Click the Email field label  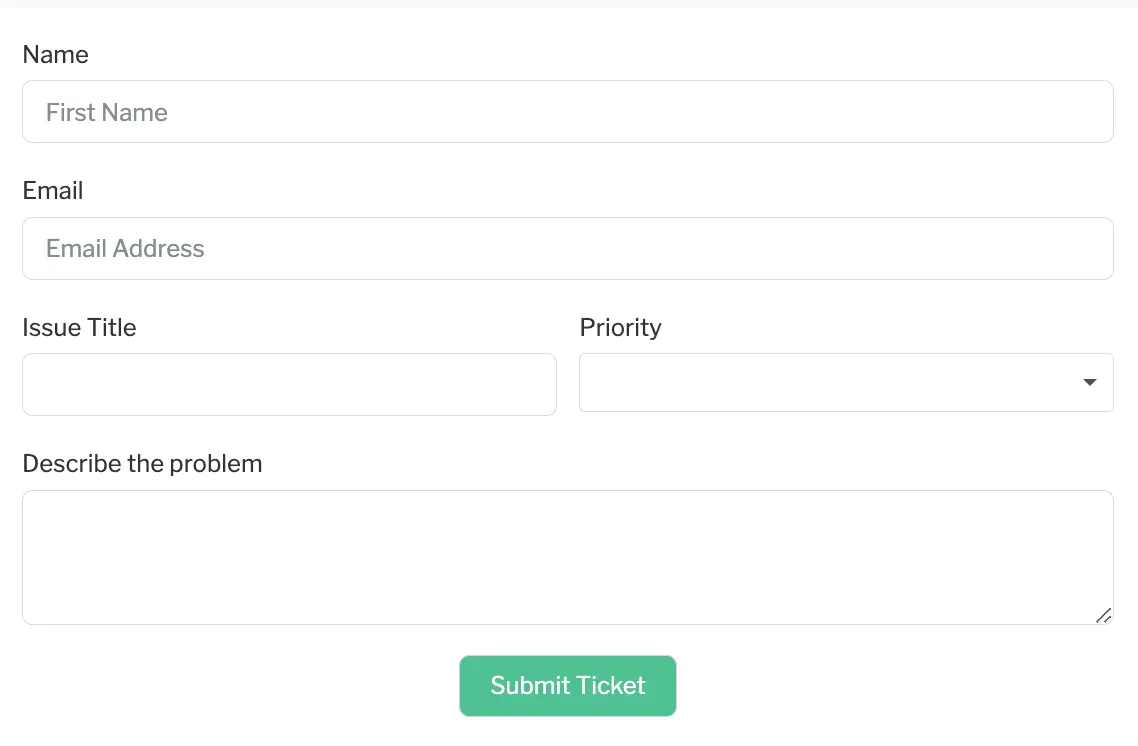(52, 190)
